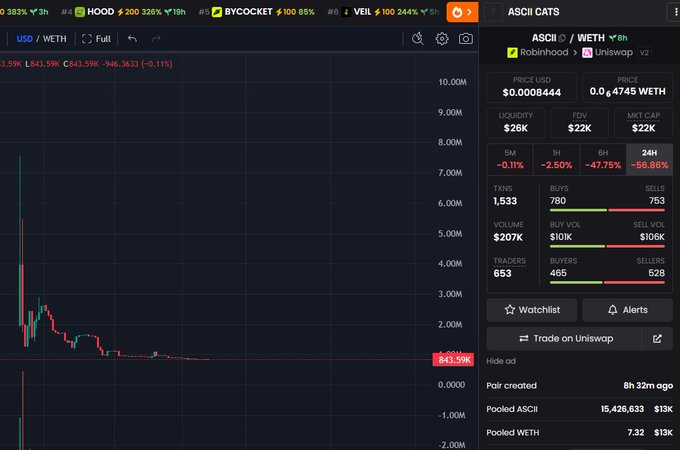Click the FDV $22K box
Image resolution: width=680 pixels, height=450 pixels.
point(579,123)
